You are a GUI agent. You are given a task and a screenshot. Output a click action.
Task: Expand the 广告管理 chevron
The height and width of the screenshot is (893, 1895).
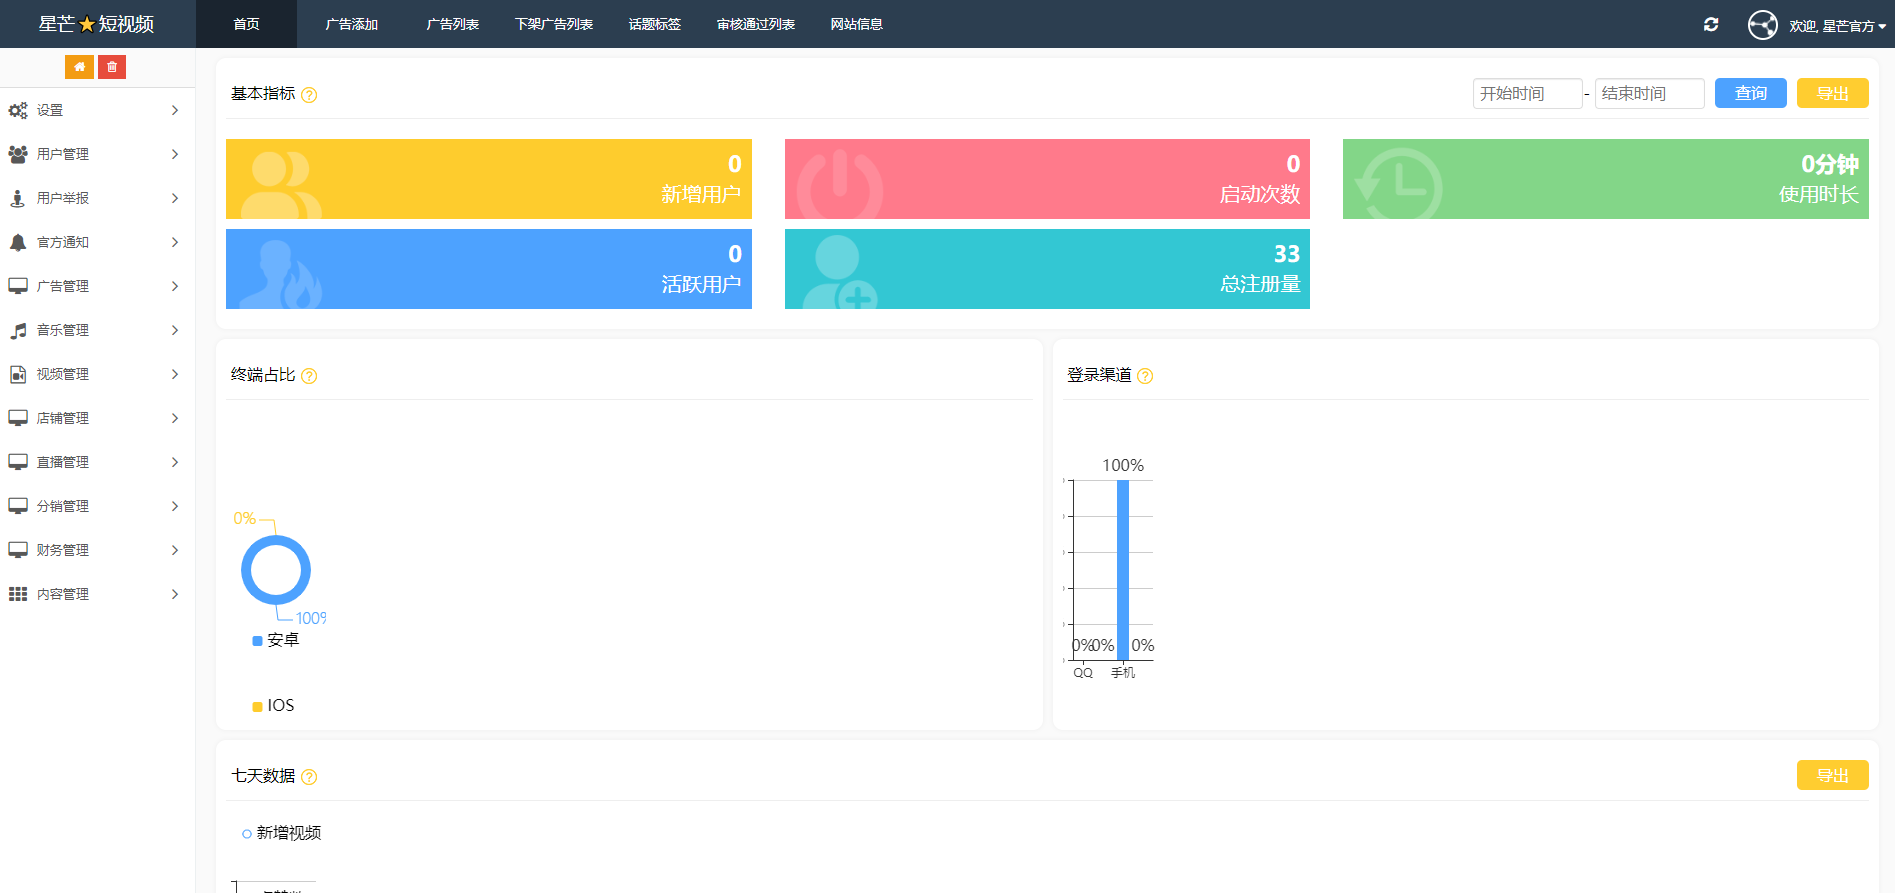[x=175, y=286]
